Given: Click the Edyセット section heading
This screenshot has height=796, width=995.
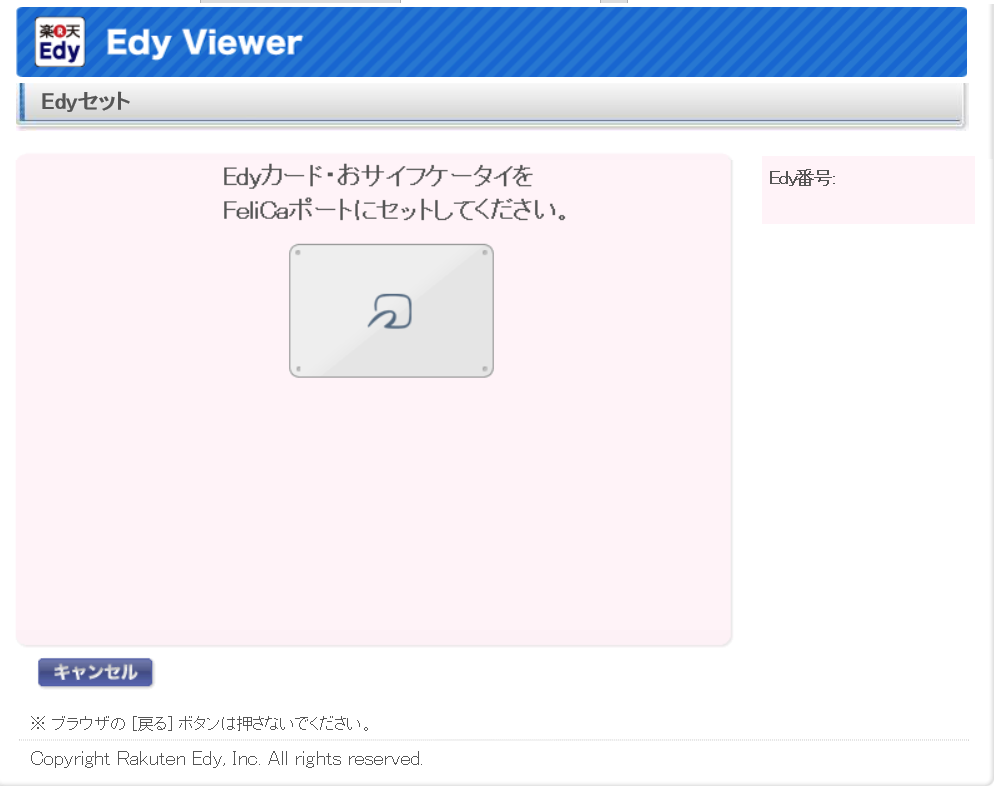Looking at the screenshot, I should (86, 102).
